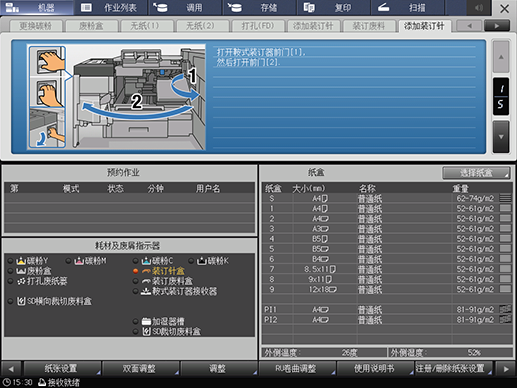Open the 机器 (Machine) screen tab
Viewport: 517px width, 388px height.
coord(37,7)
